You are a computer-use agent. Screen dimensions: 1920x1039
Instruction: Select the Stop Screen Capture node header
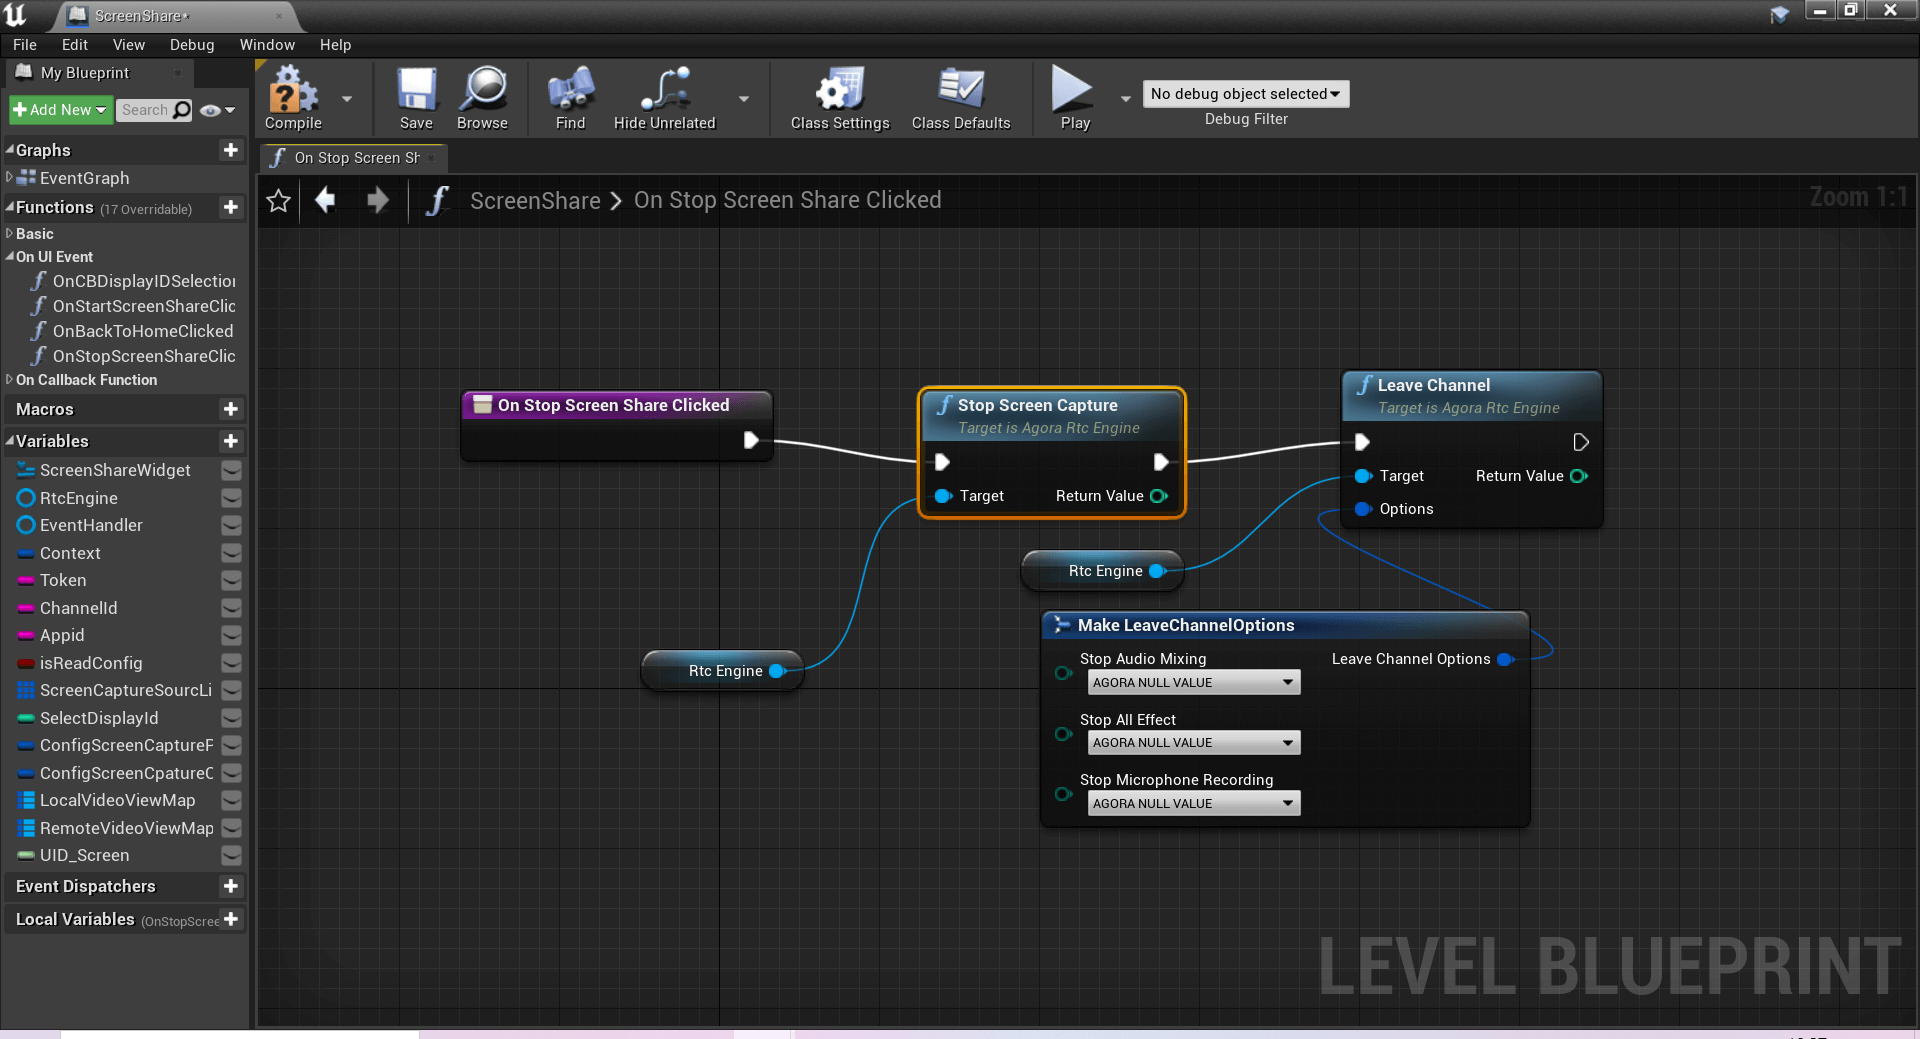tap(1051, 415)
